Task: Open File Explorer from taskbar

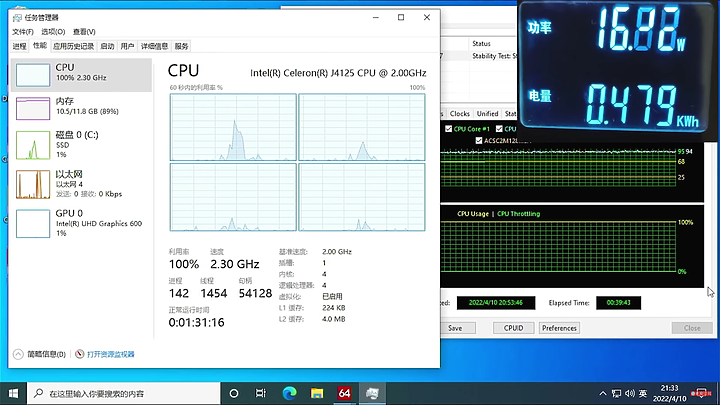Action: tap(317, 394)
